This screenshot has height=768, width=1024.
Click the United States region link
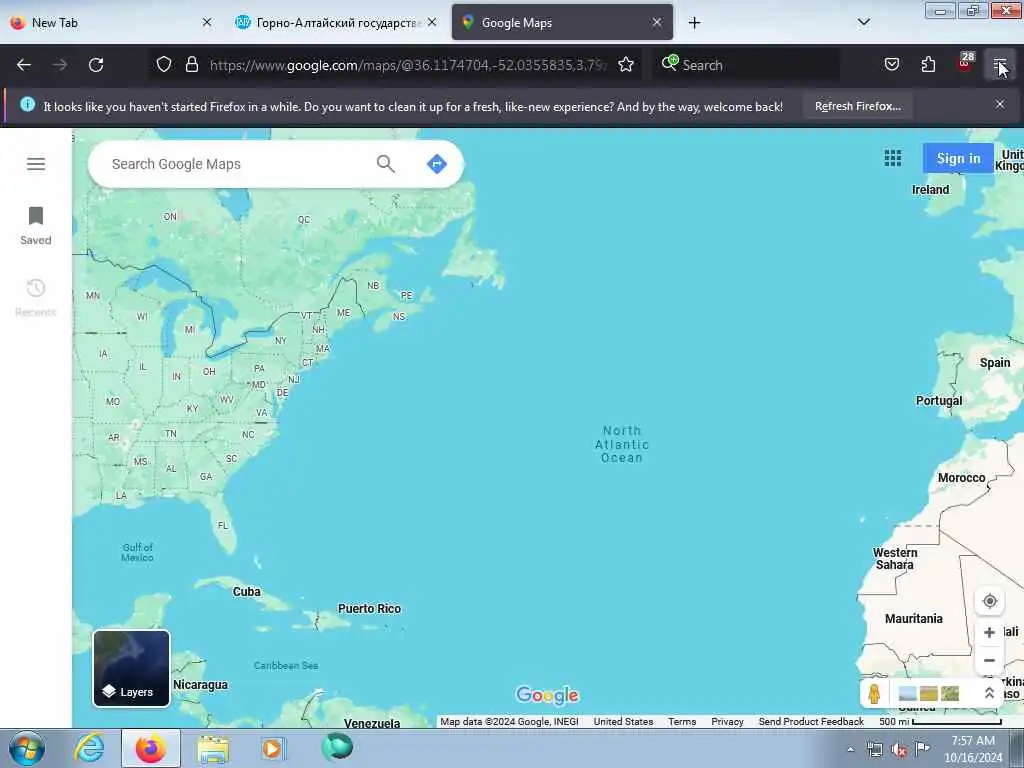pyautogui.click(x=623, y=722)
